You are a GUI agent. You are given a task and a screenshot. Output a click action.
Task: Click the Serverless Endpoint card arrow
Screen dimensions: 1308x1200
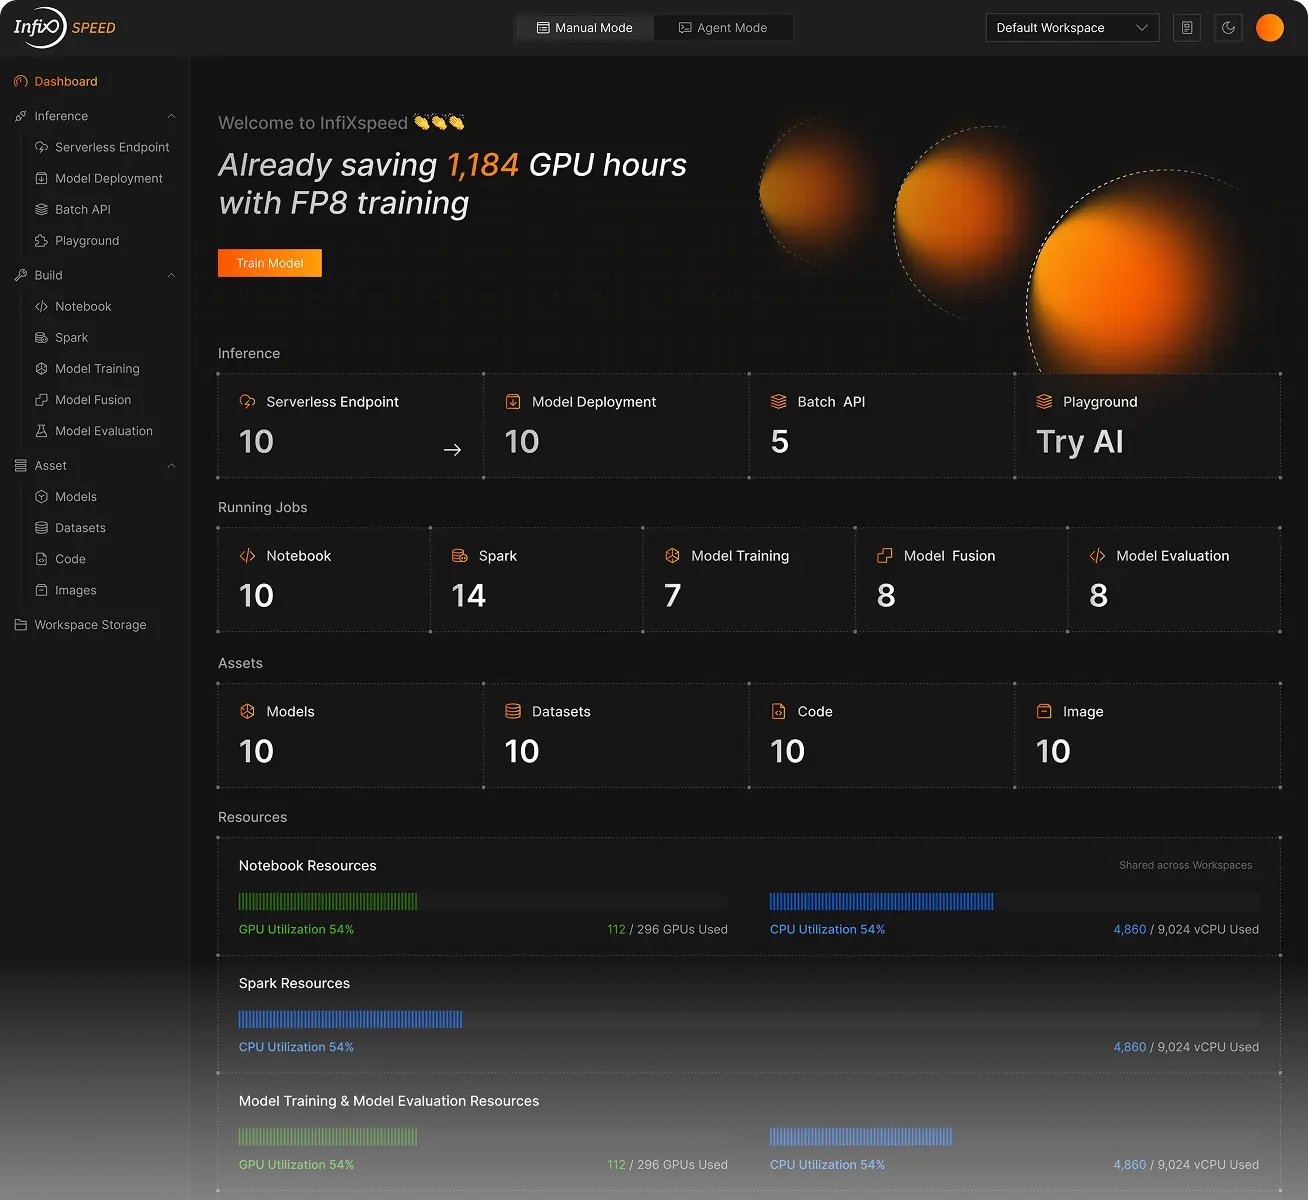[452, 450]
